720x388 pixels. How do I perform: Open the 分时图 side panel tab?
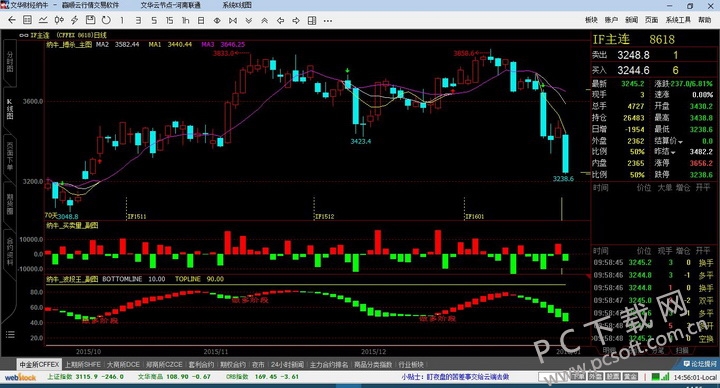coord(10,62)
